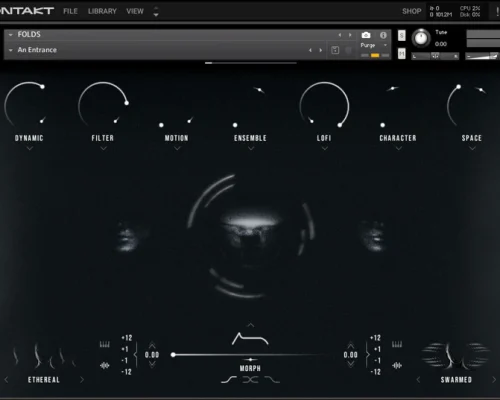Click the SPACE label
500x400 pixels.
pyautogui.click(x=472, y=138)
